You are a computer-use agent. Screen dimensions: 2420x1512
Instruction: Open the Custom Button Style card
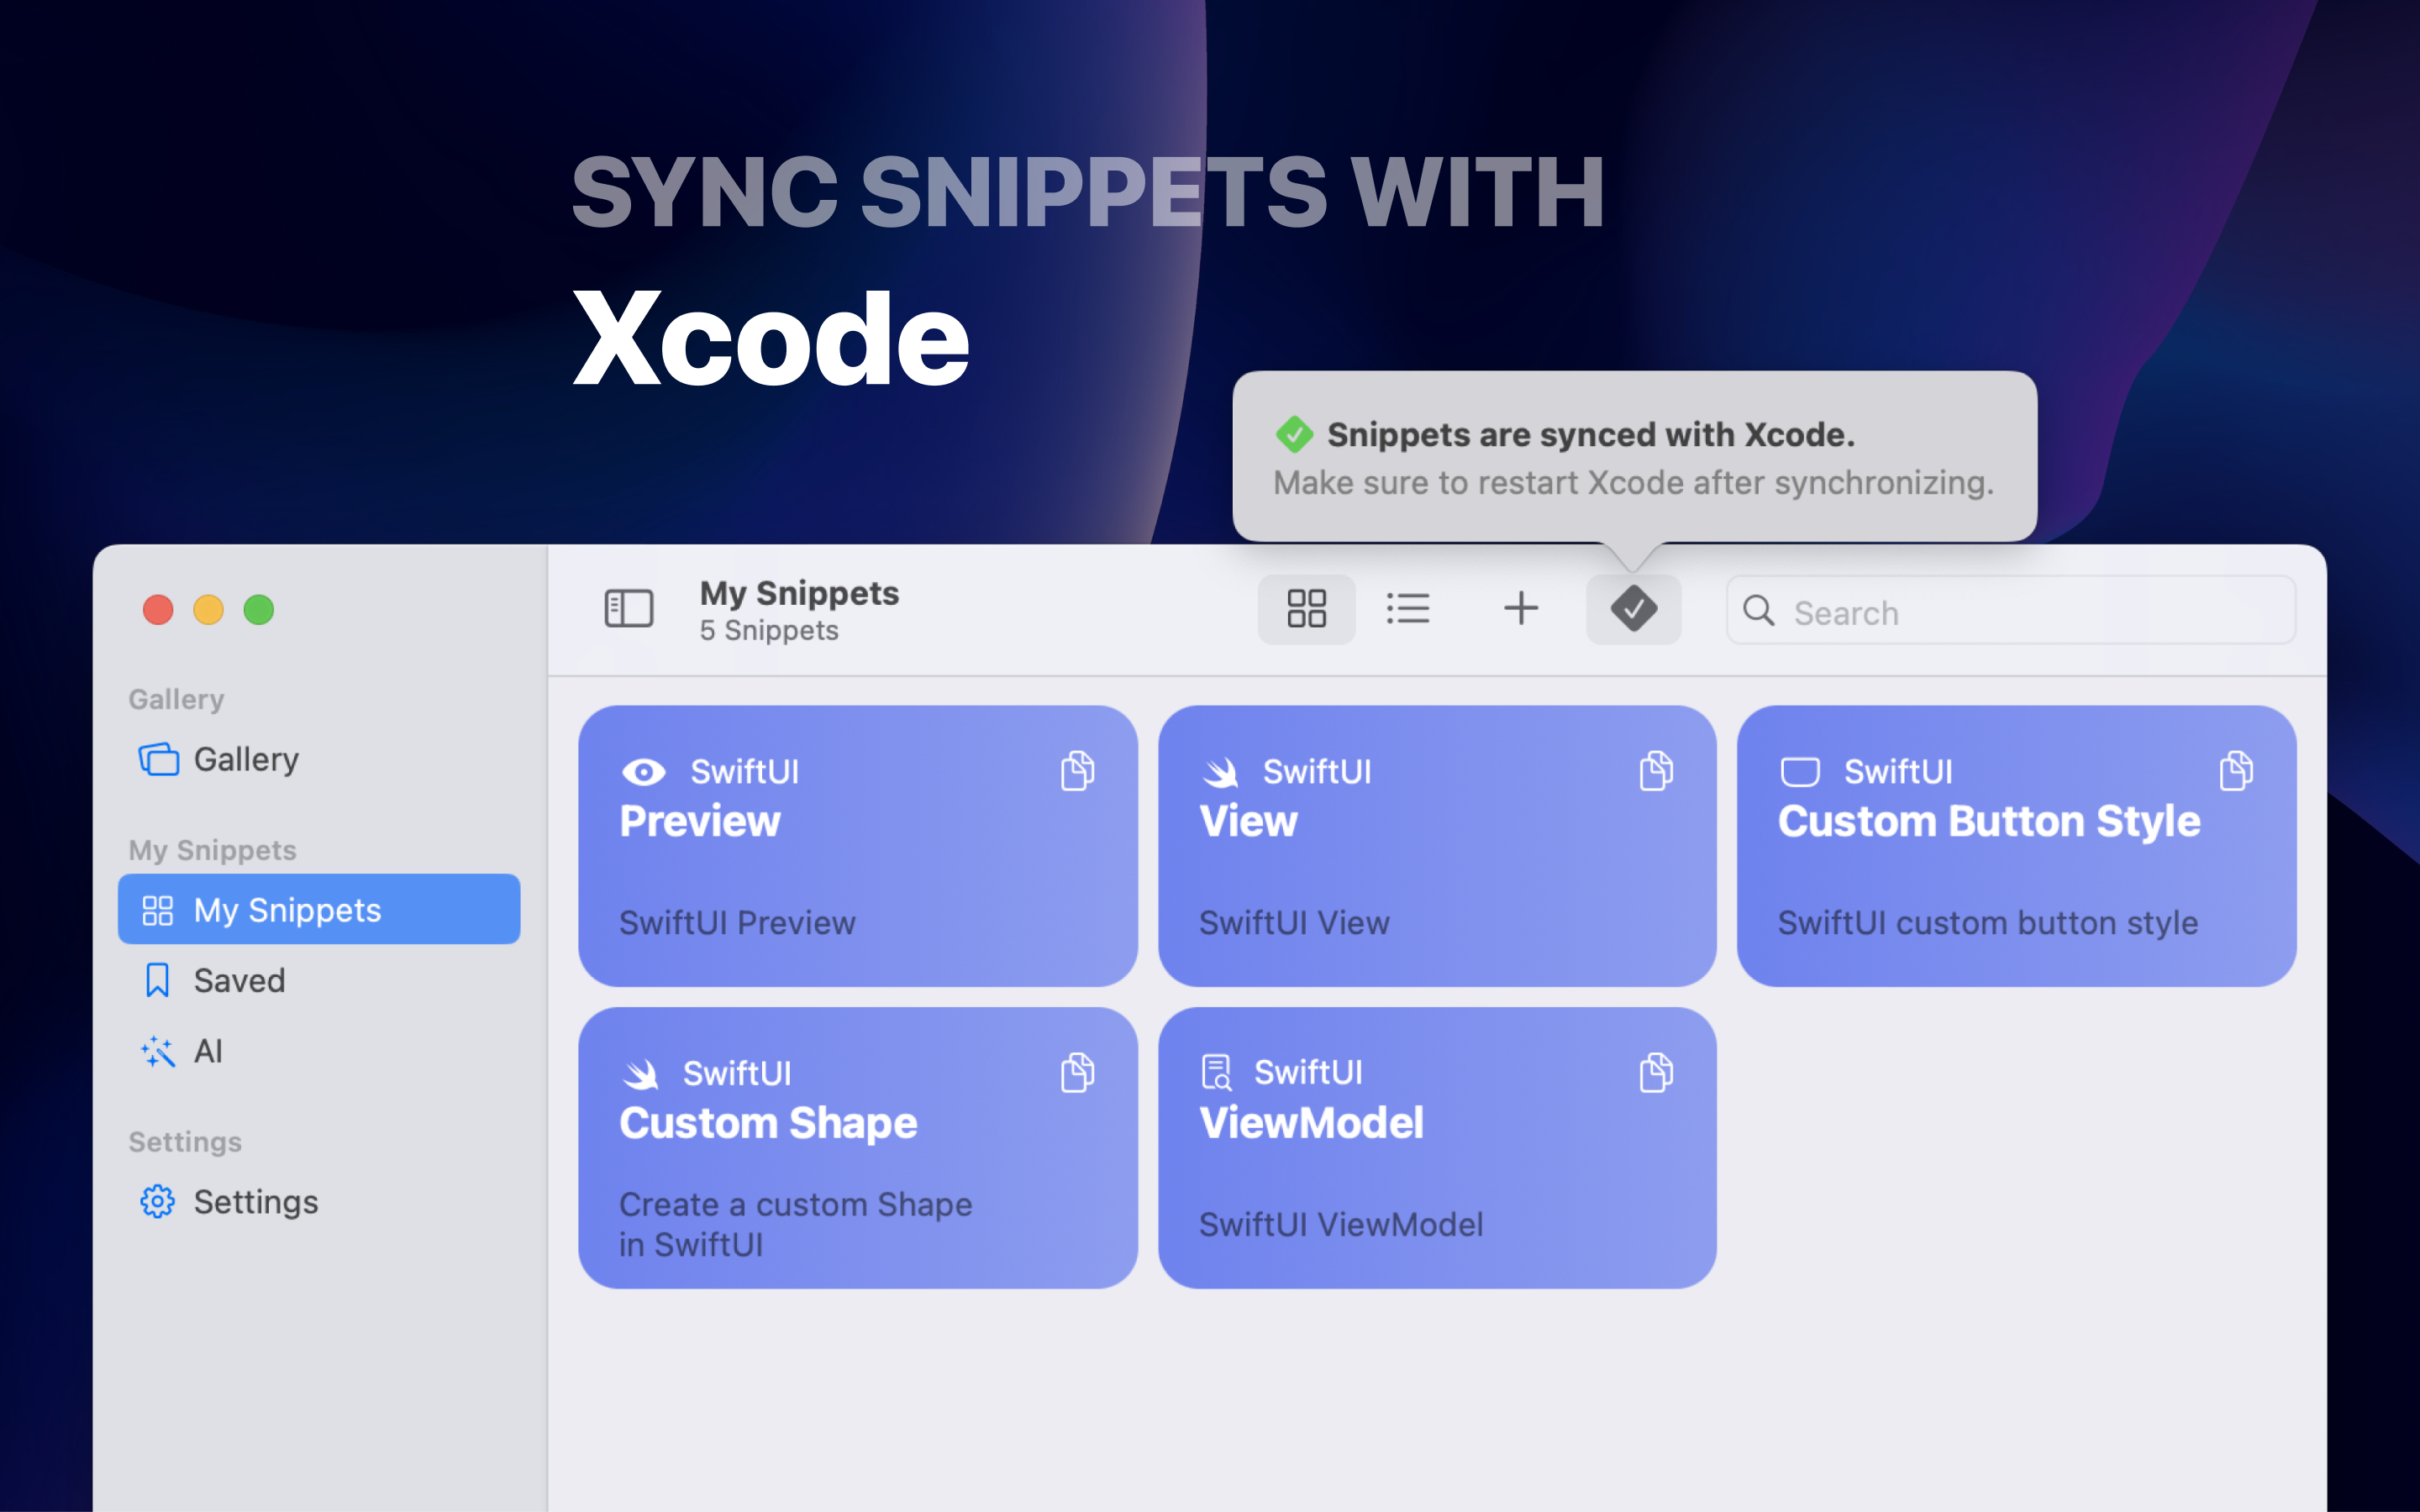(x=2016, y=846)
